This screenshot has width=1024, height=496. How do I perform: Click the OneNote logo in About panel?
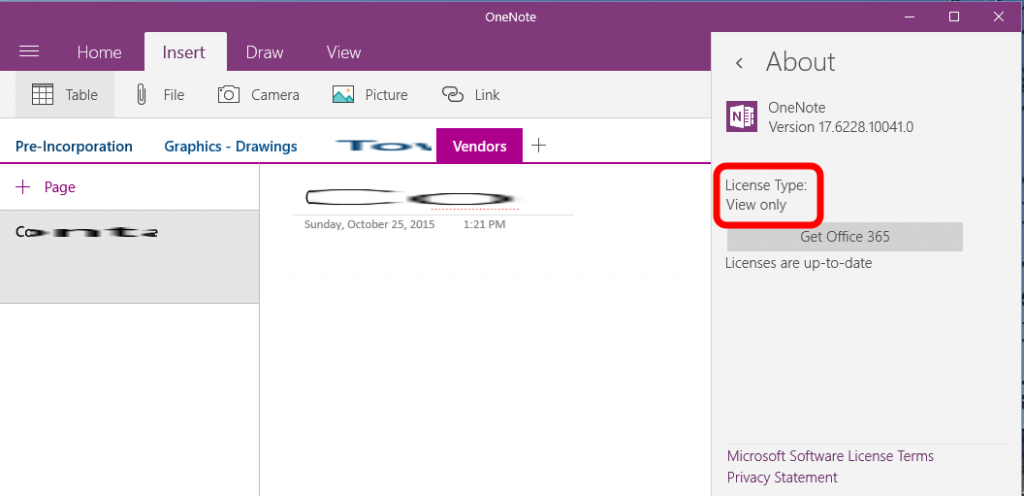pos(741,118)
